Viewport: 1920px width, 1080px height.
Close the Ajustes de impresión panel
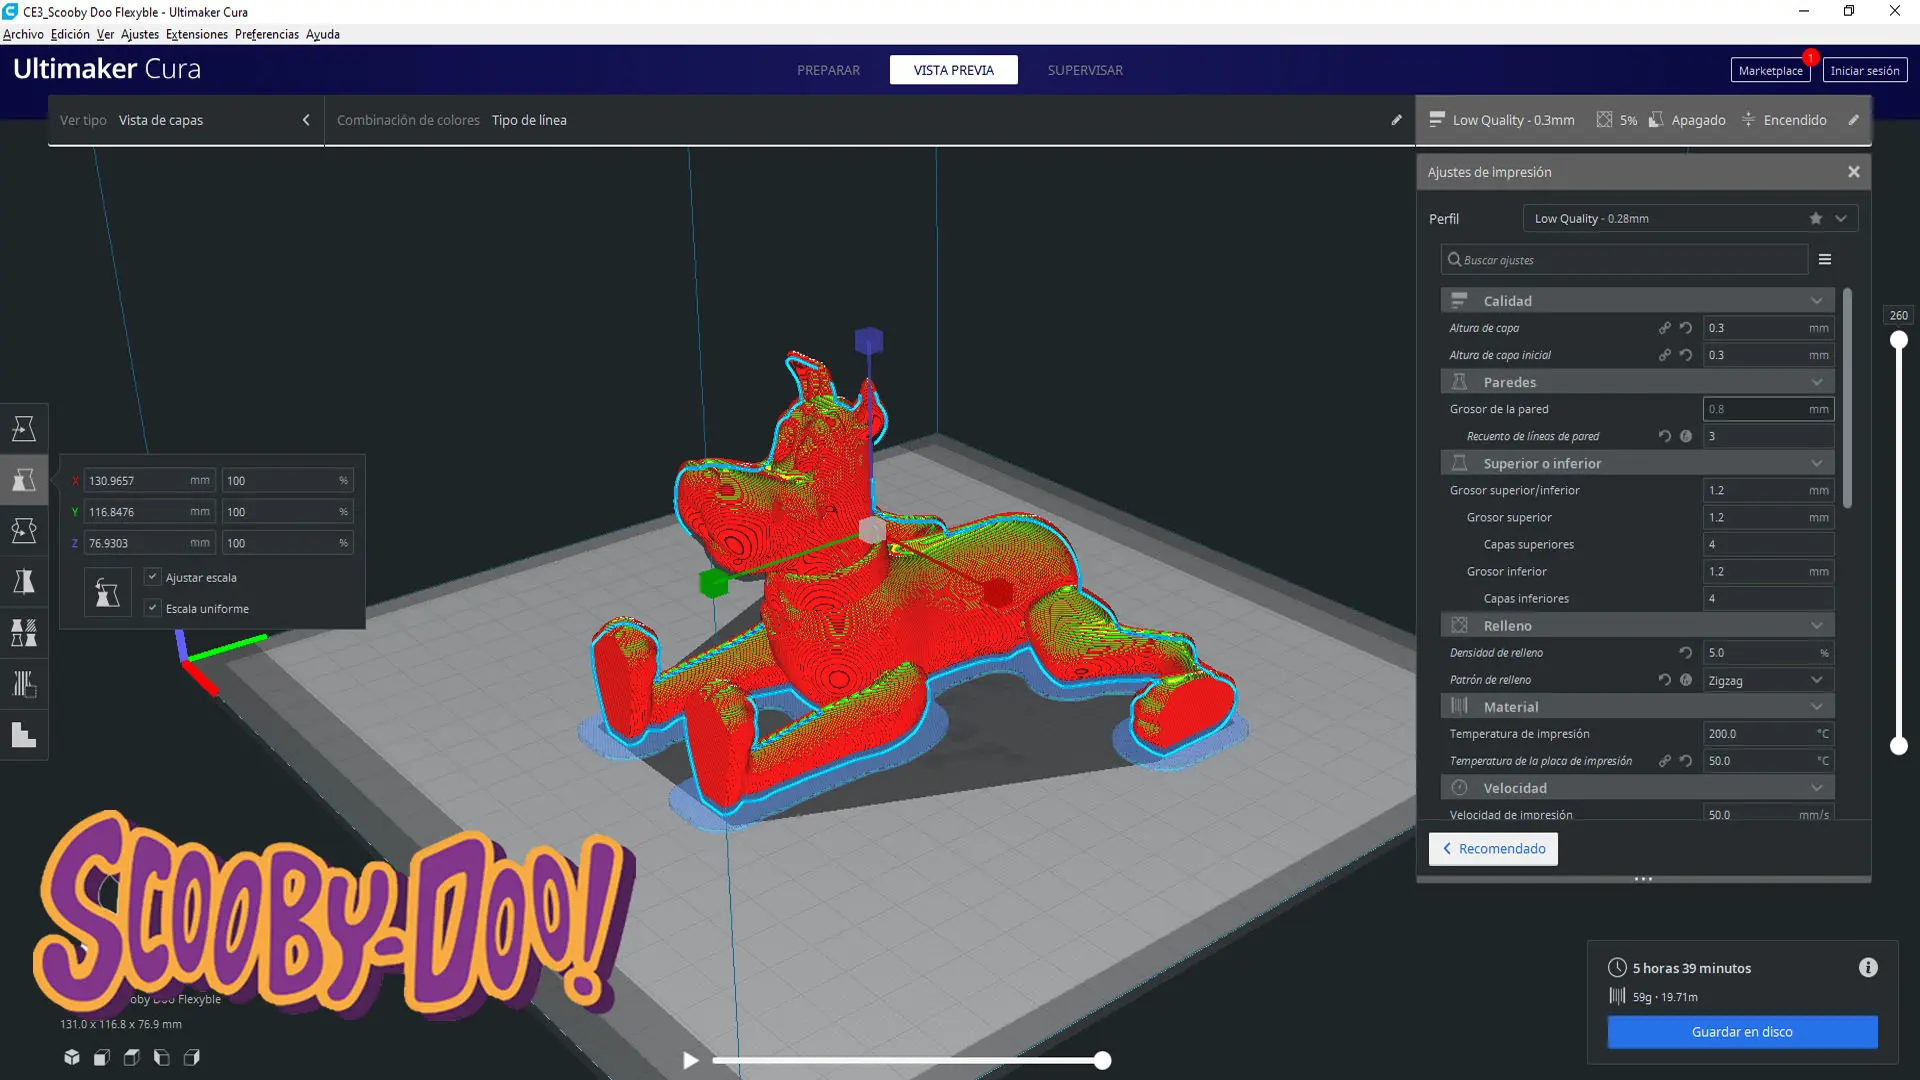click(x=1853, y=172)
